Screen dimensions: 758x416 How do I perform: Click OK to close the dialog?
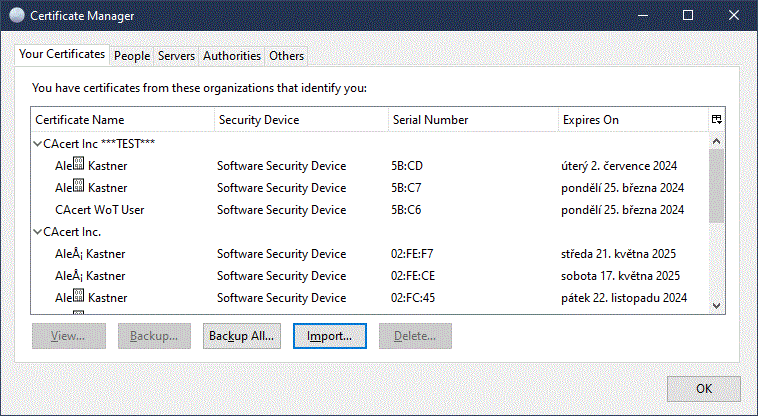click(x=703, y=389)
